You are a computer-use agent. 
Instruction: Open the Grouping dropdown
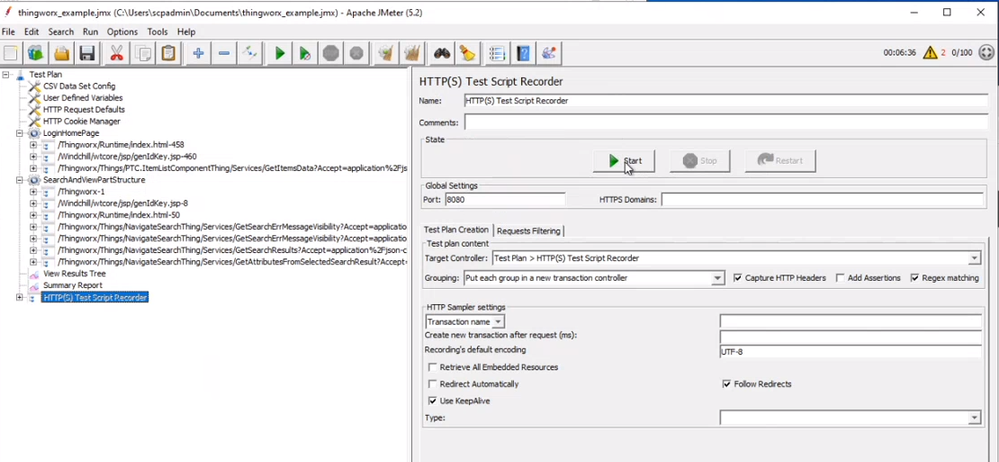tap(718, 278)
